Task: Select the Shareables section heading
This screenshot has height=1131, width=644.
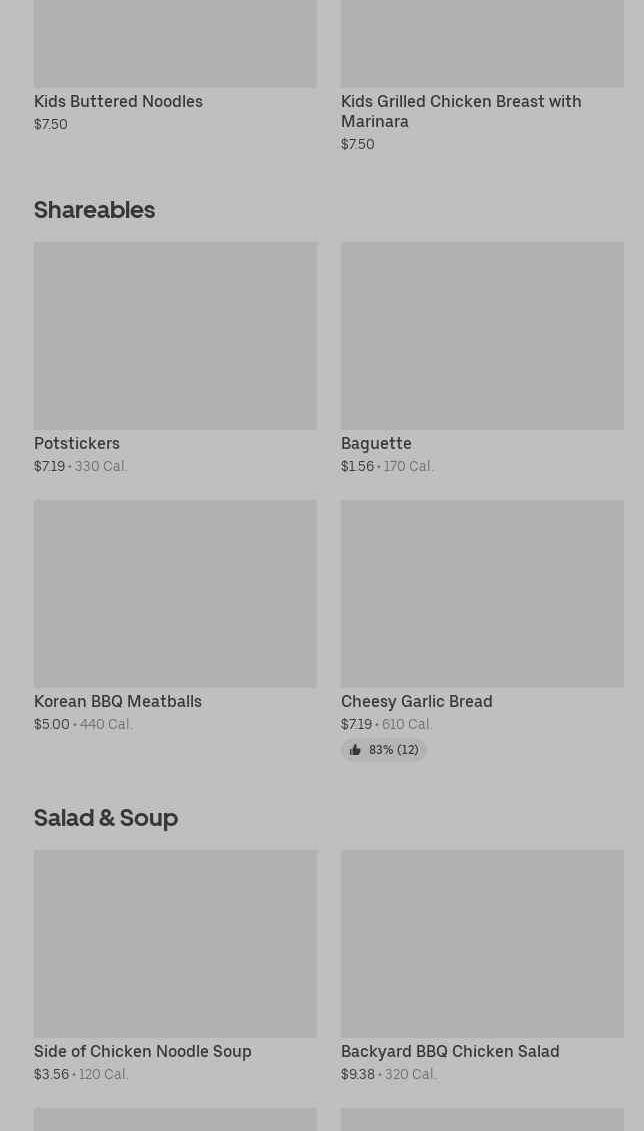Action: click(x=94, y=210)
